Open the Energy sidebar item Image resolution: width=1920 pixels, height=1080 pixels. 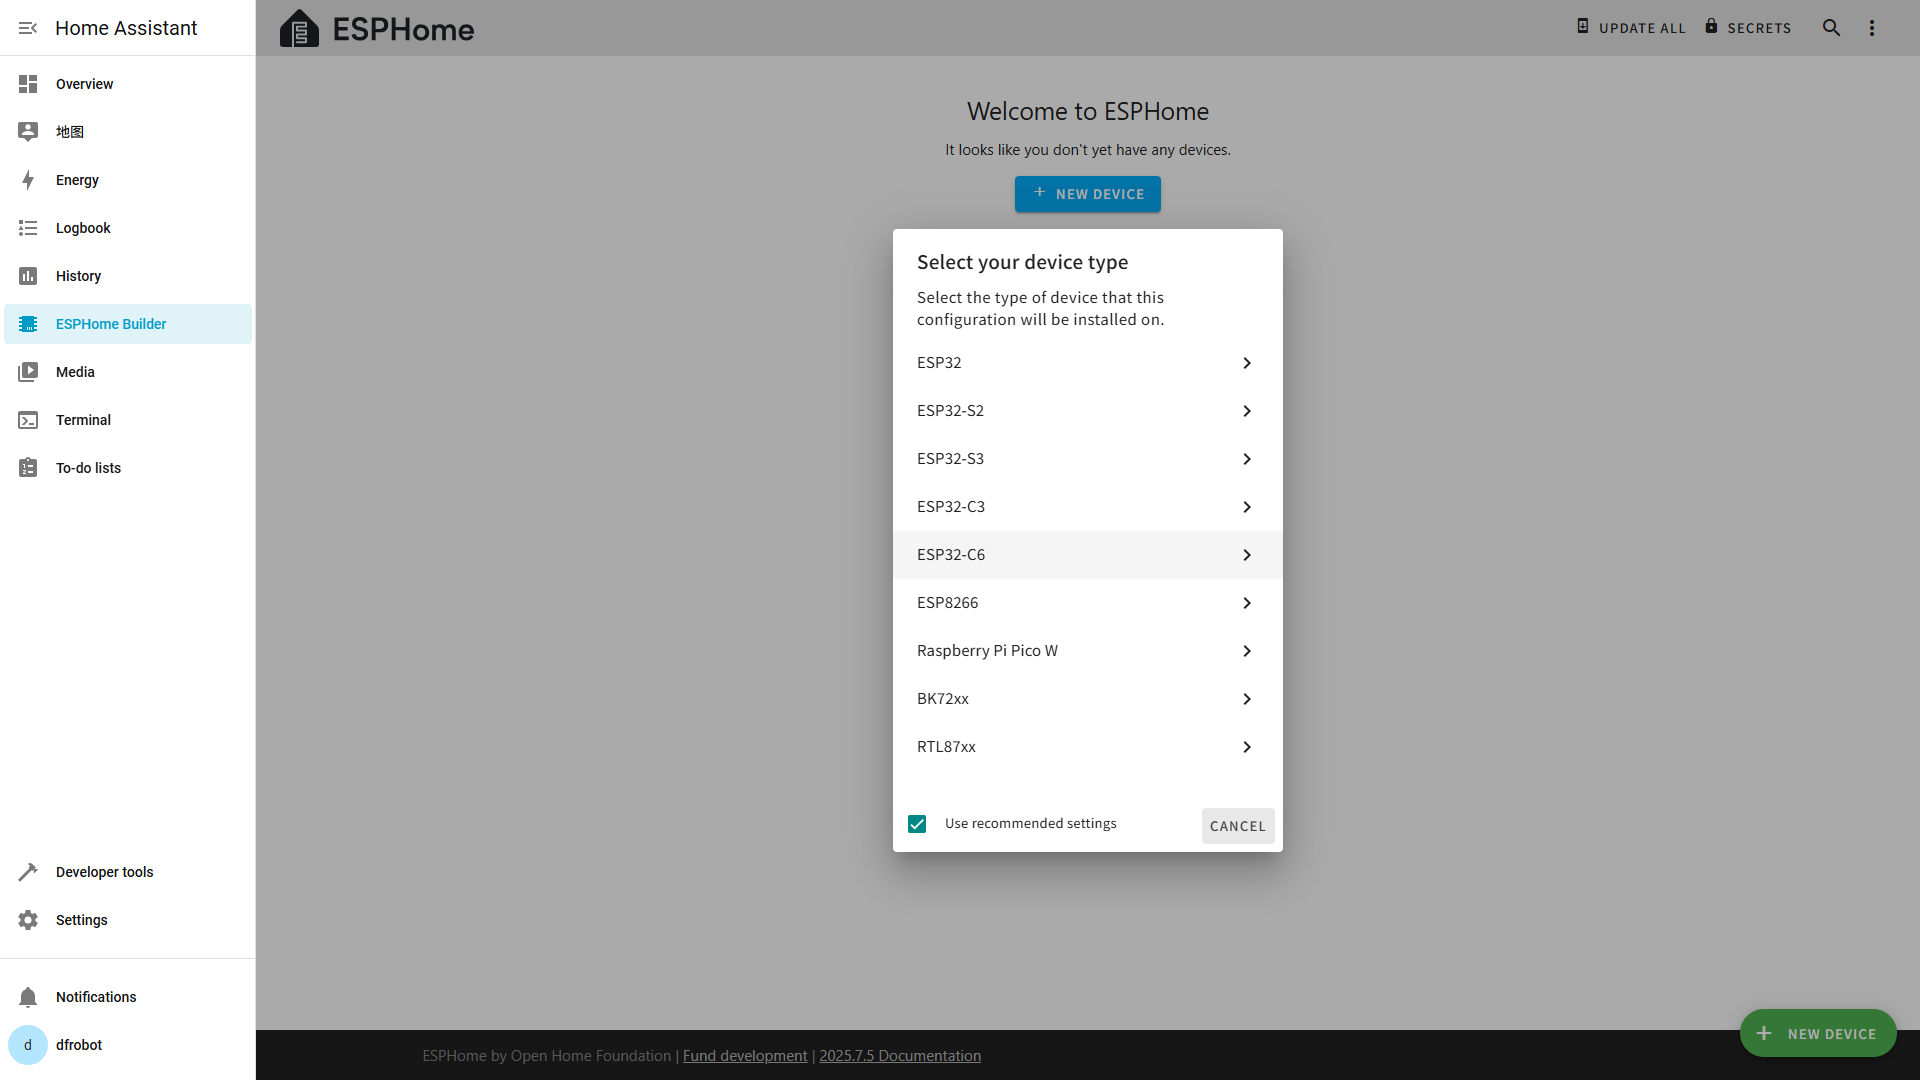[x=77, y=180]
